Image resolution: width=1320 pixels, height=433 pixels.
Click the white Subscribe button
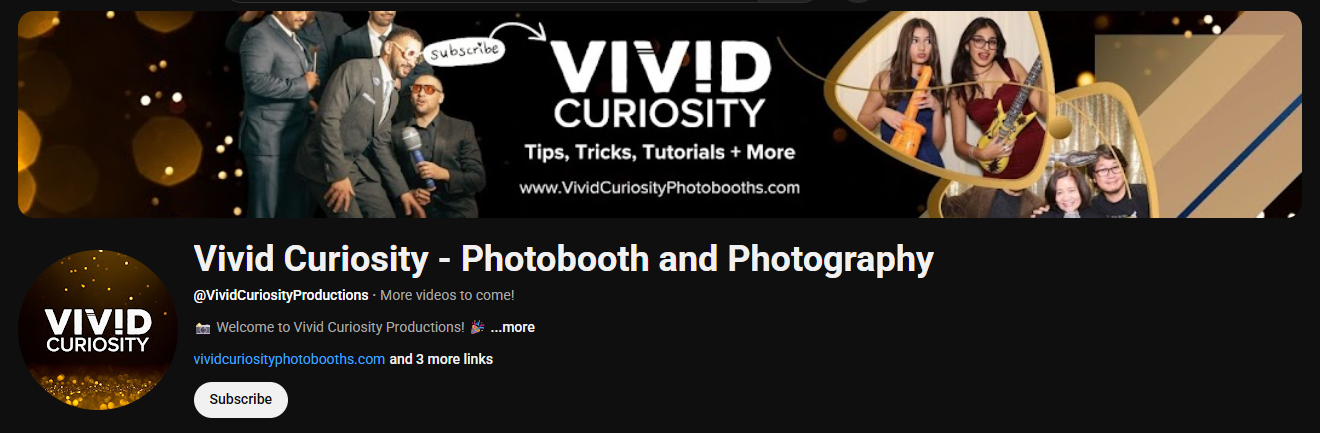click(x=240, y=399)
